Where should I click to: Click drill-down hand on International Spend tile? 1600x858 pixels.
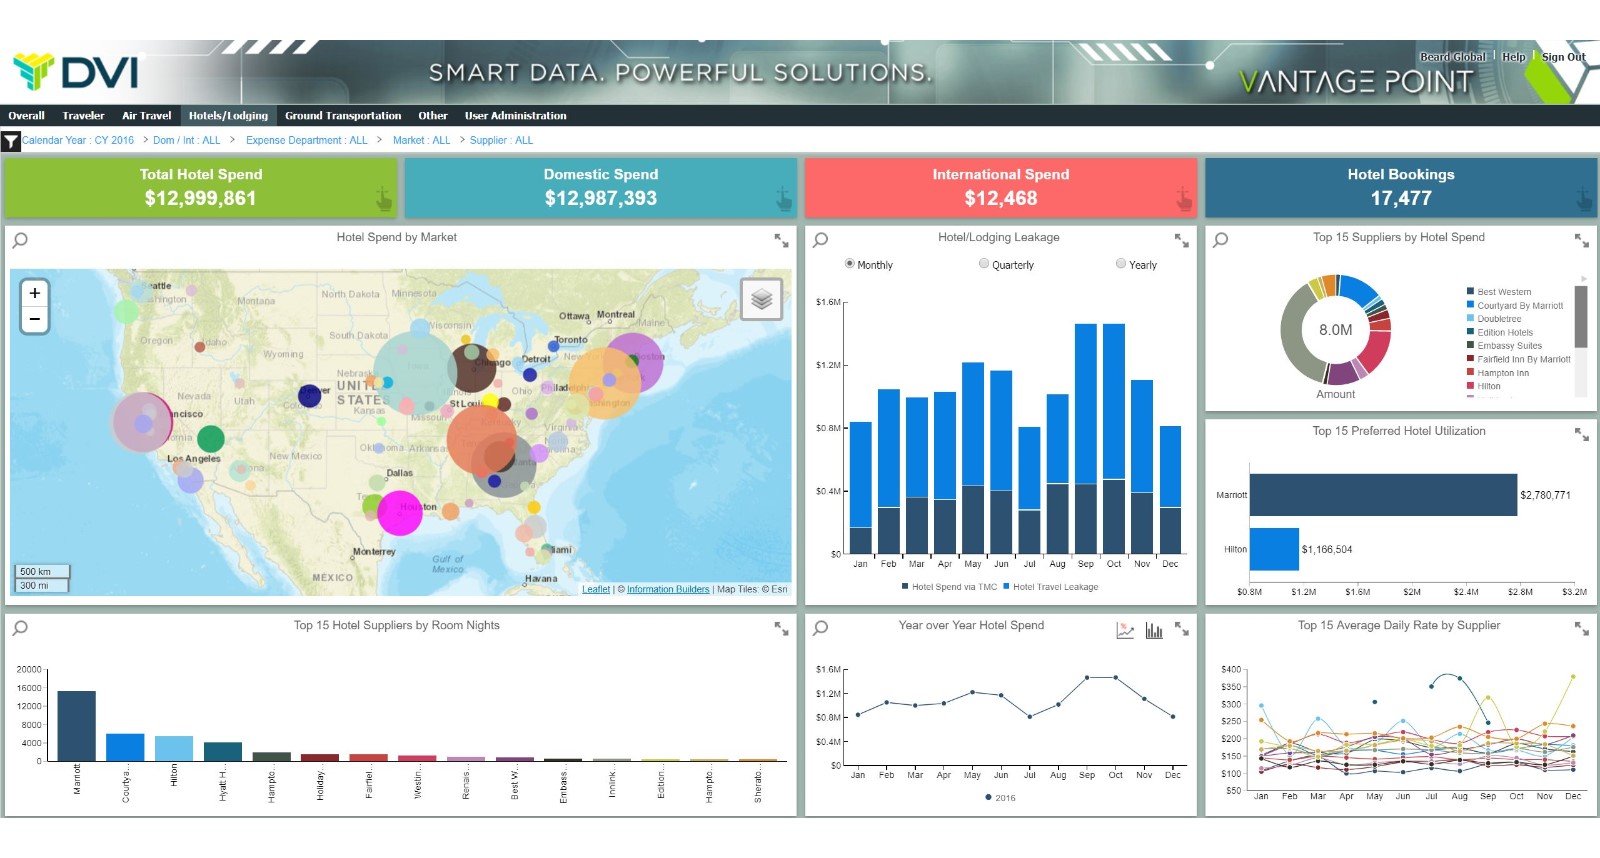point(1184,199)
